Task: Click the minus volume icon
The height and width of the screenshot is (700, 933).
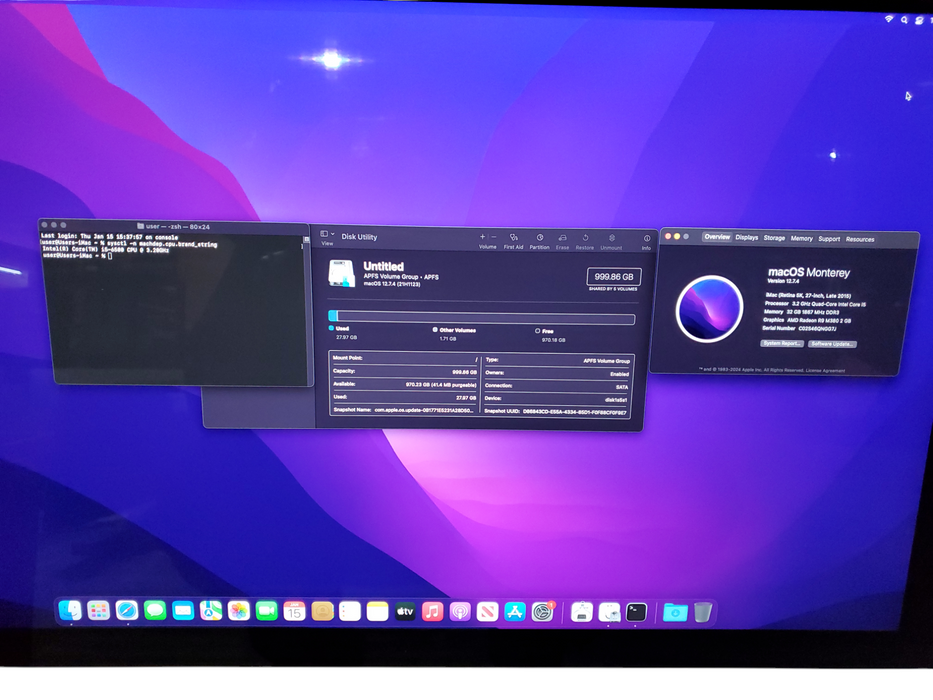Action: [x=493, y=237]
